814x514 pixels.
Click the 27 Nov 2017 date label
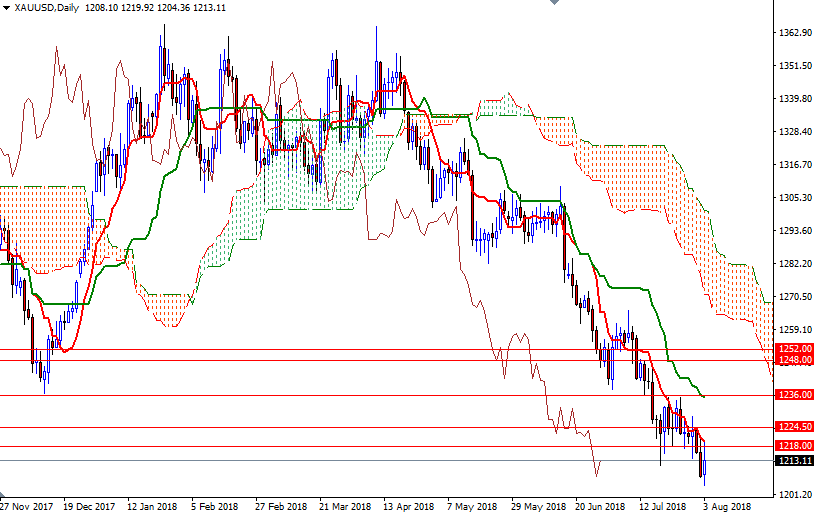pos(26,506)
